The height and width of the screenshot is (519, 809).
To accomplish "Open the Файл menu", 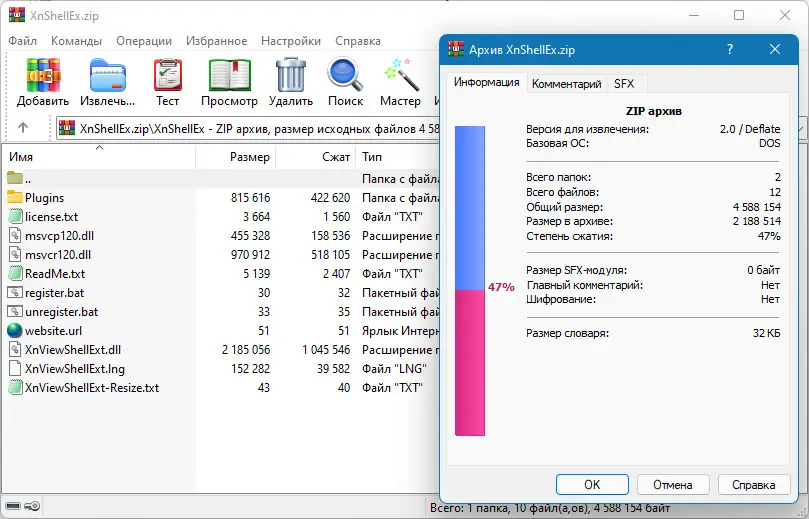I will tap(22, 41).
